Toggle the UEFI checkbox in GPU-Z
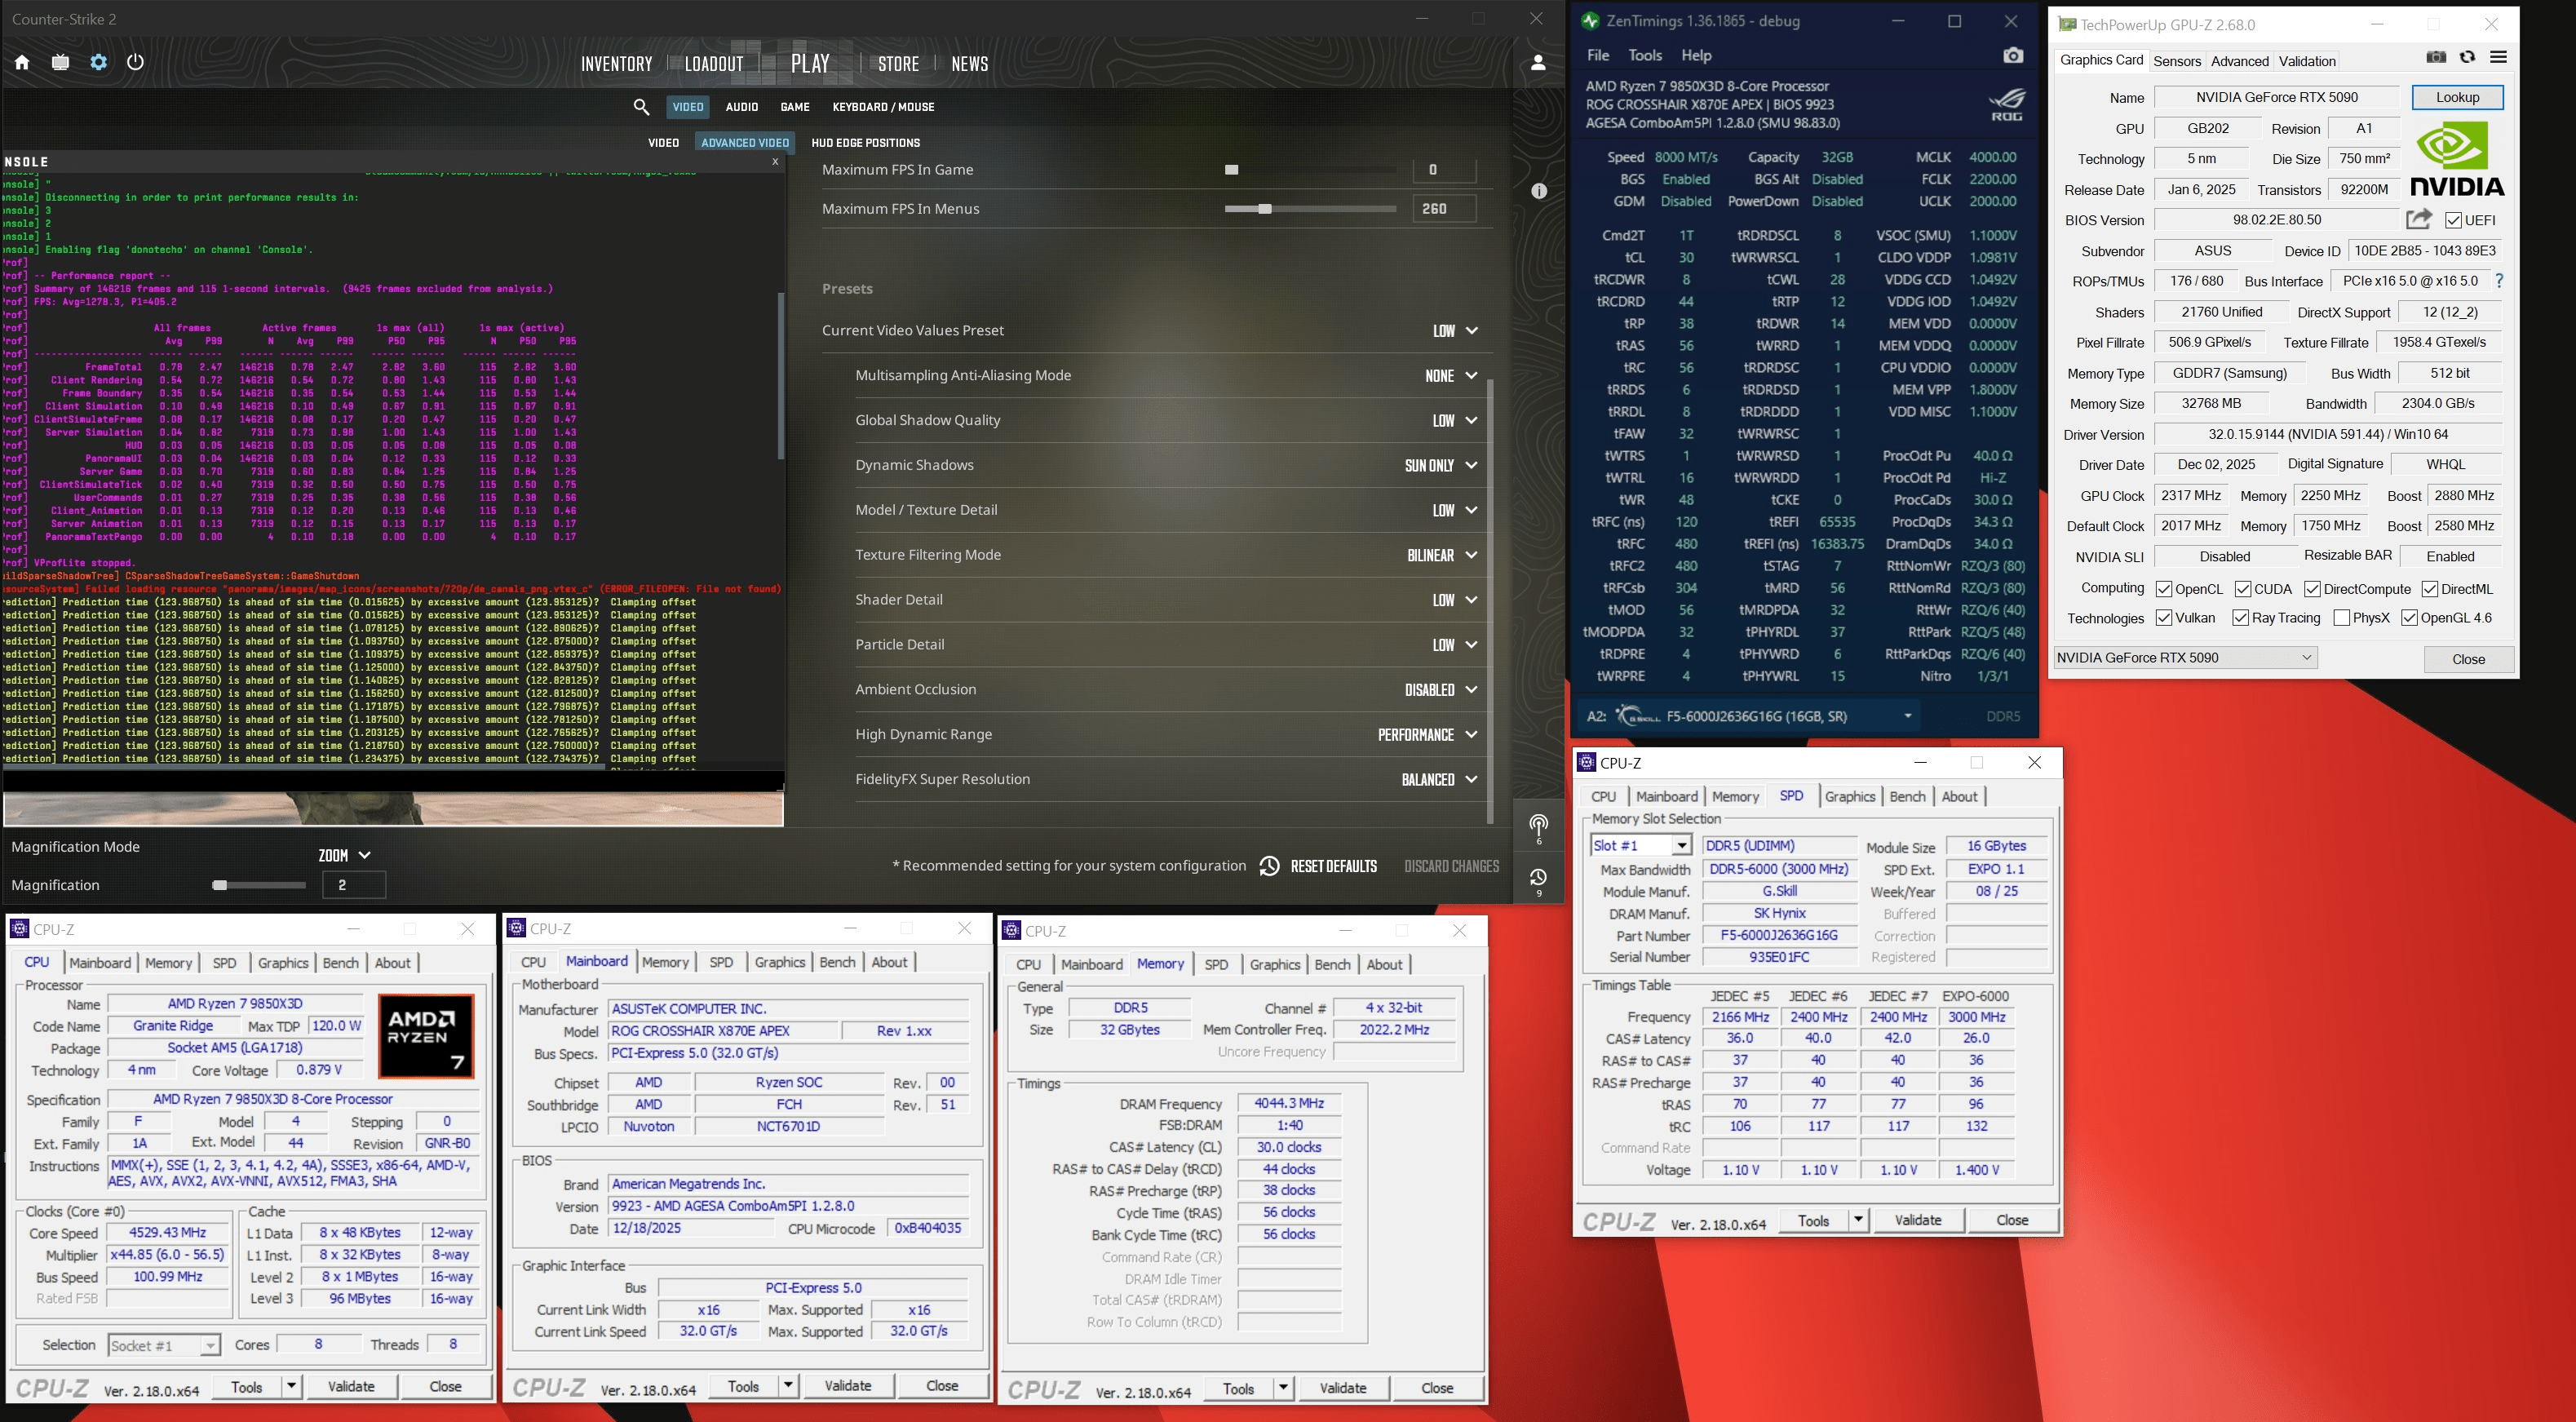The width and height of the screenshot is (2576, 1422). pos(2453,220)
